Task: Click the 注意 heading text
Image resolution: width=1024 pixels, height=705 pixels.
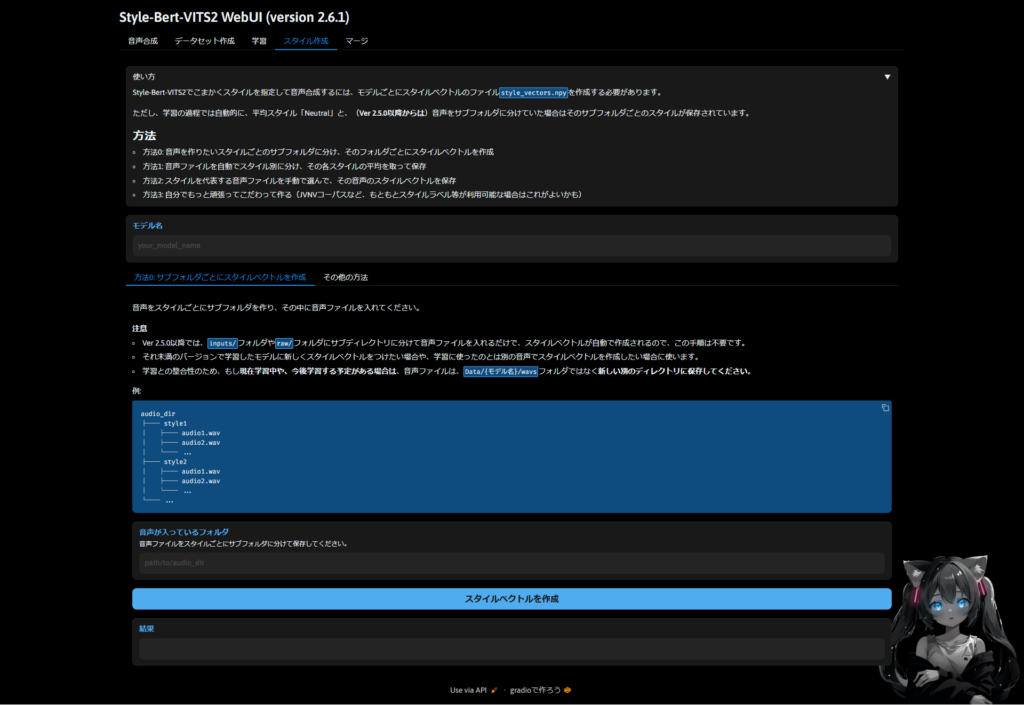Action: point(140,328)
